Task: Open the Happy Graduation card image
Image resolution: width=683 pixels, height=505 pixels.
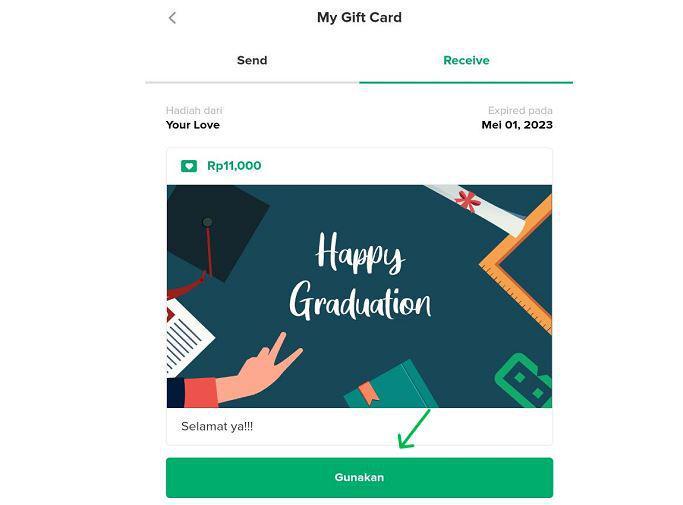Action: pyautogui.click(x=359, y=296)
